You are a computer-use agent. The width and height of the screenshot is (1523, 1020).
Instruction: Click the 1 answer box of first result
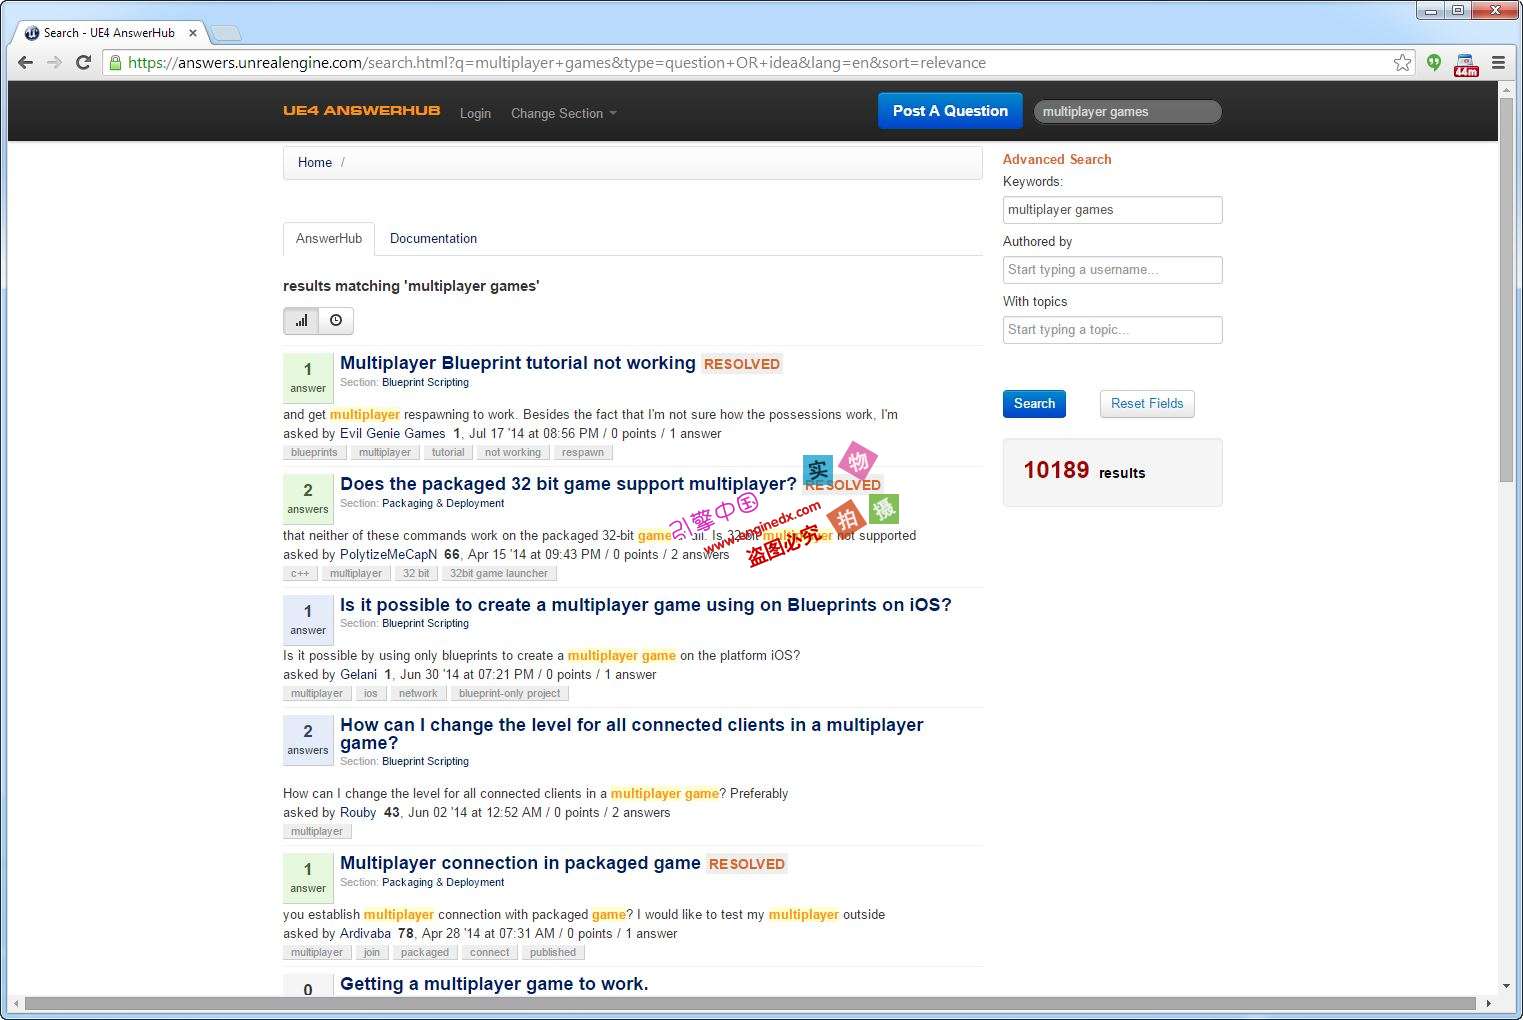[308, 377]
